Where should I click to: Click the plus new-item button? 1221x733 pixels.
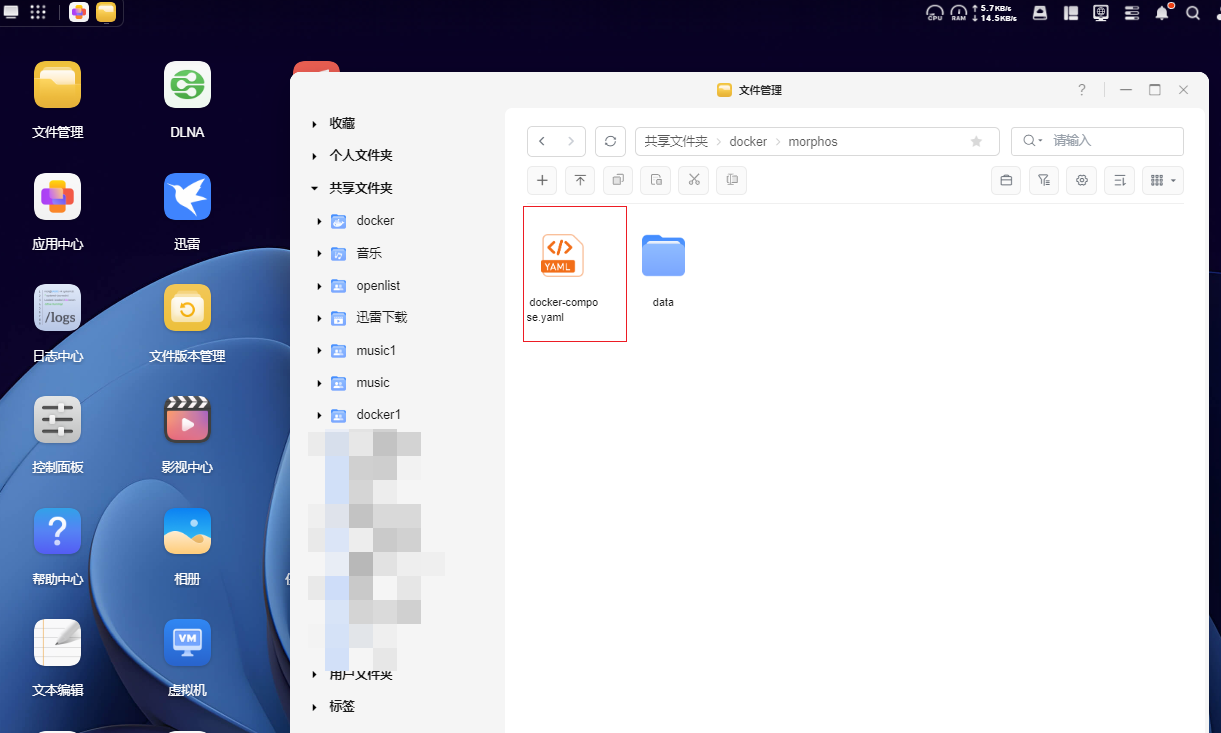click(542, 180)
